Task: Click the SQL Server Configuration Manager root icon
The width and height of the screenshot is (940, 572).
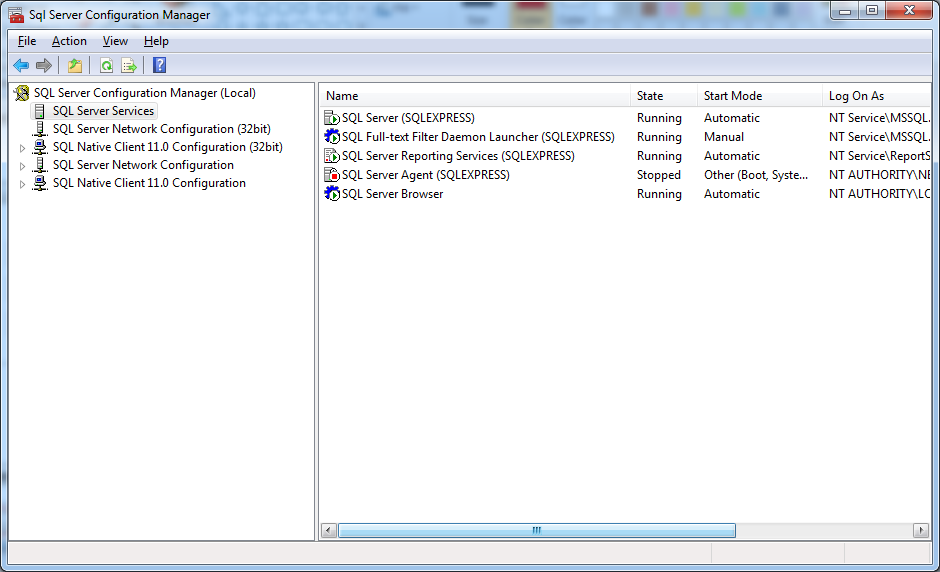Action: coord(22,93)
